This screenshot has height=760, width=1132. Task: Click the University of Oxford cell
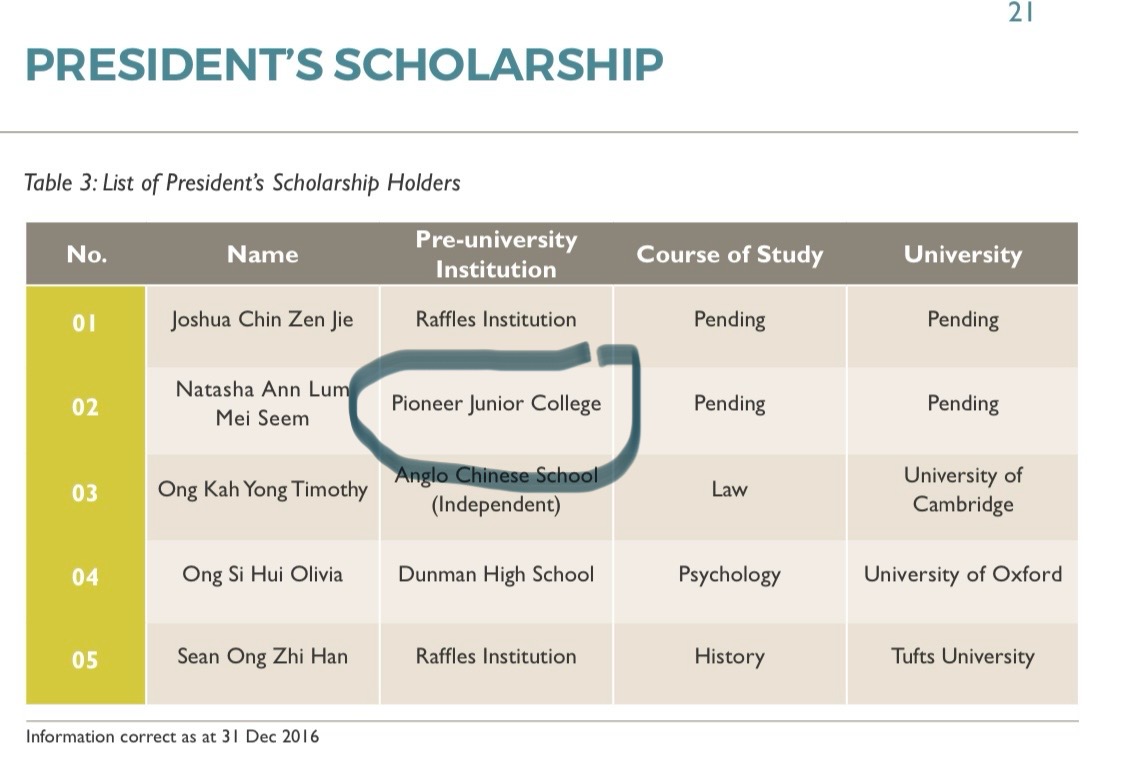point(962,574)
